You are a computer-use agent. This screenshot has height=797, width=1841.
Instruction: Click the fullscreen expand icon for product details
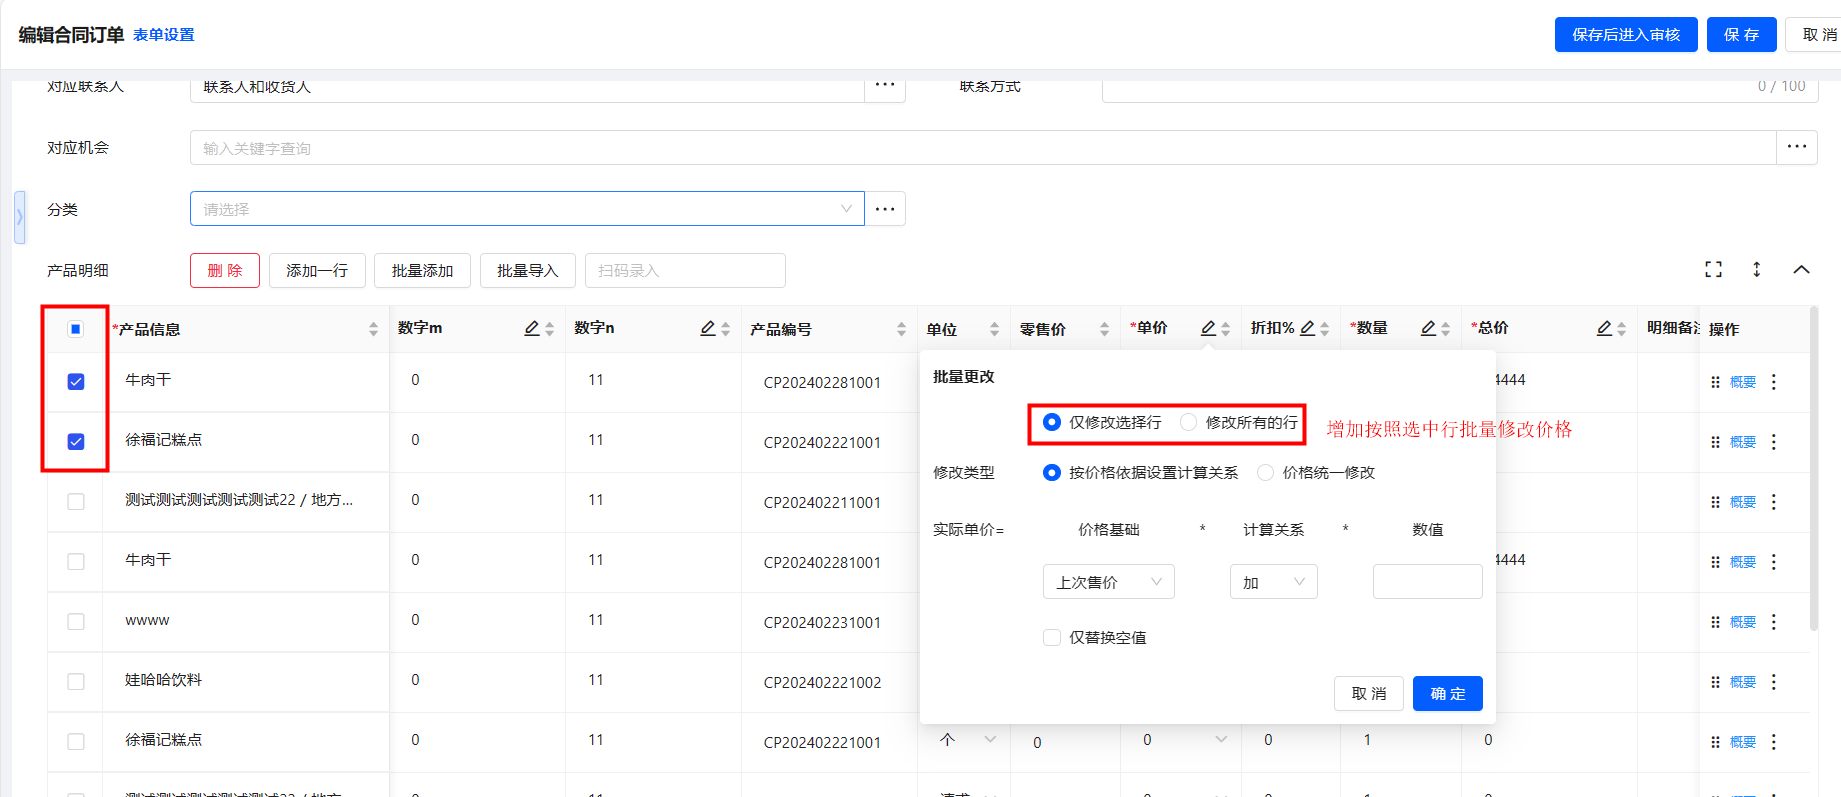pos(1713,269)
